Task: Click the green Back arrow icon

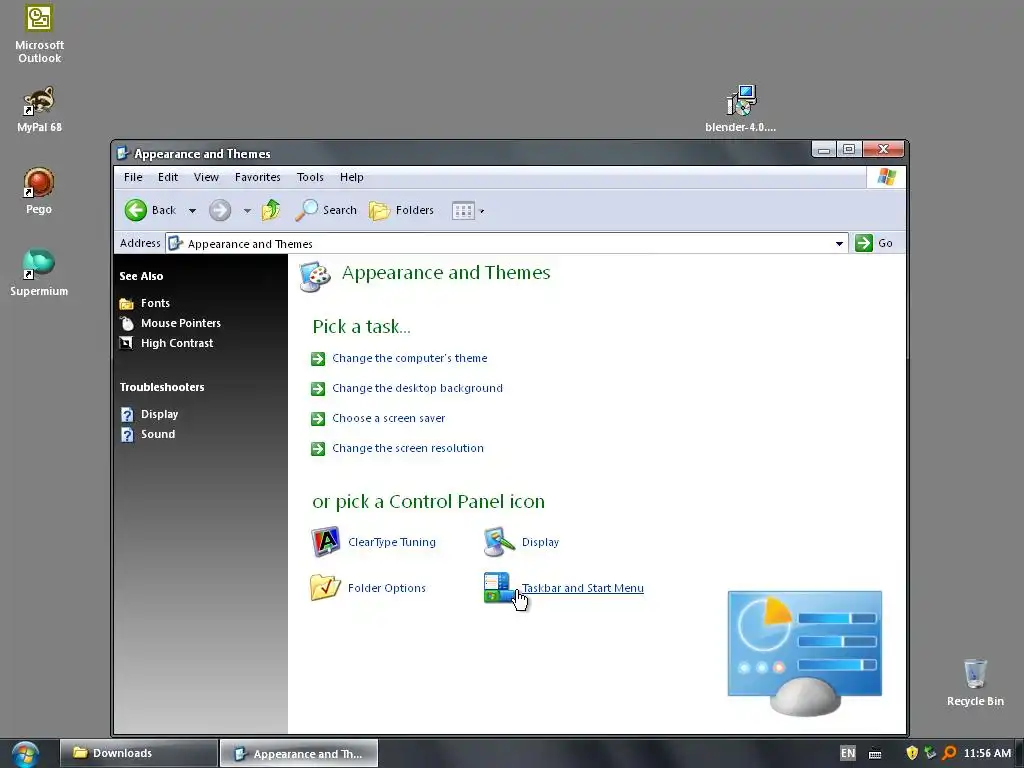Action: 136,210
